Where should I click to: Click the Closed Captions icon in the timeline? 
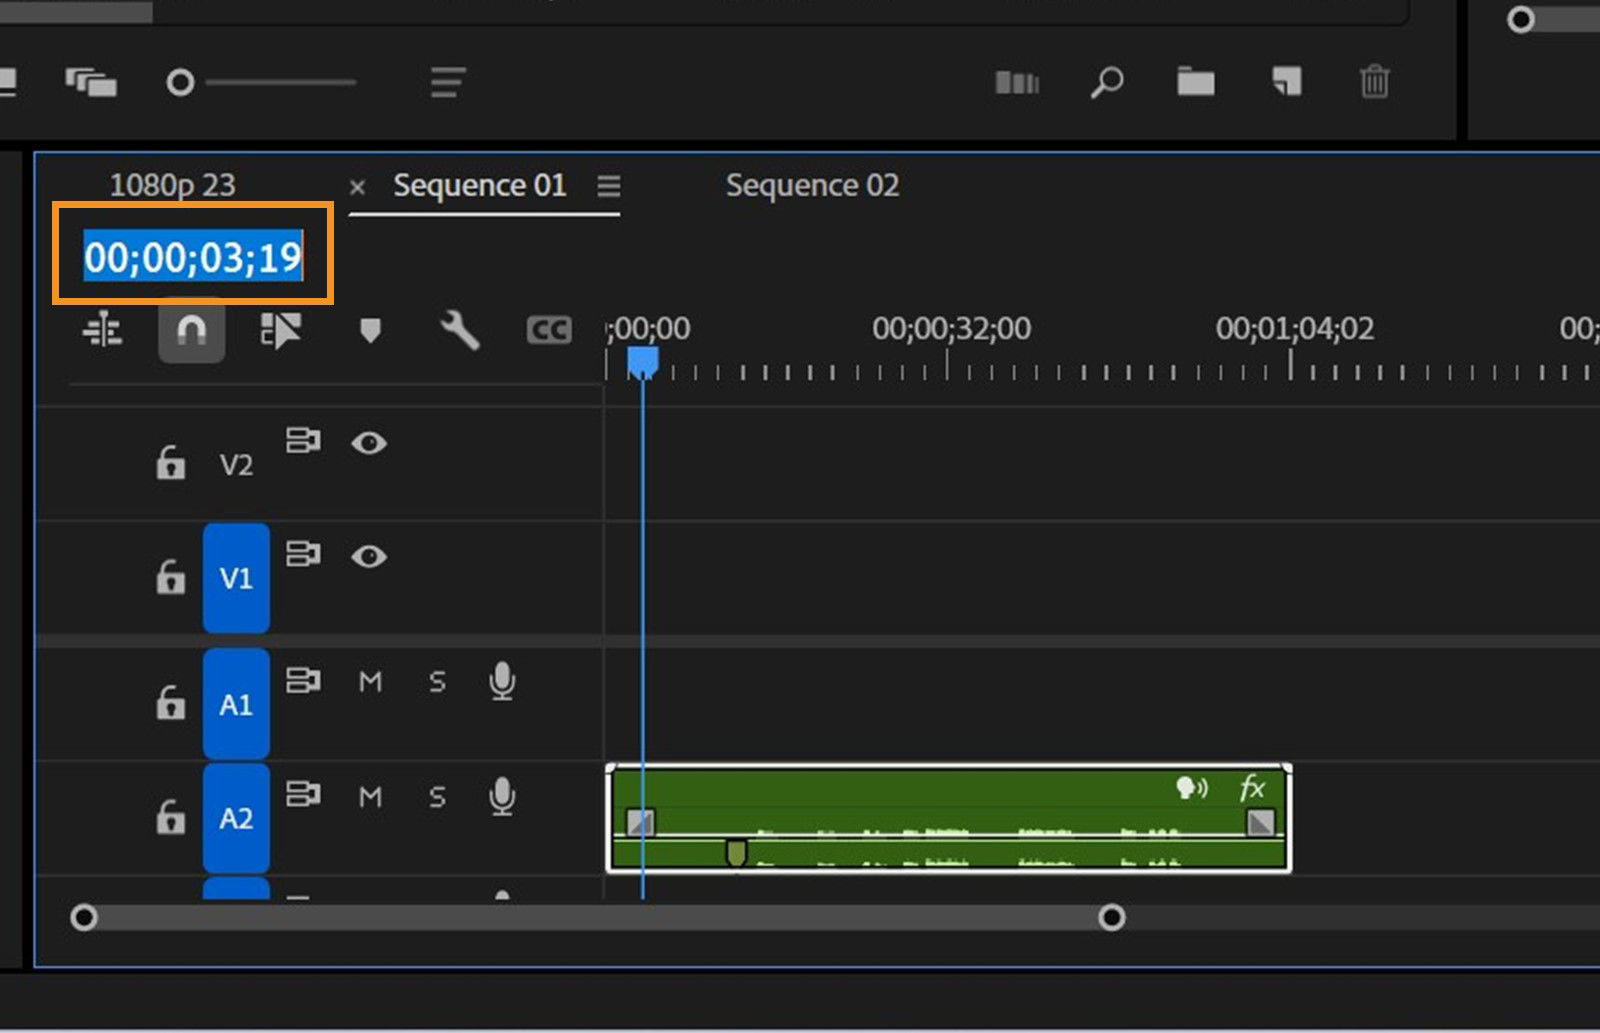pos(548,329)
